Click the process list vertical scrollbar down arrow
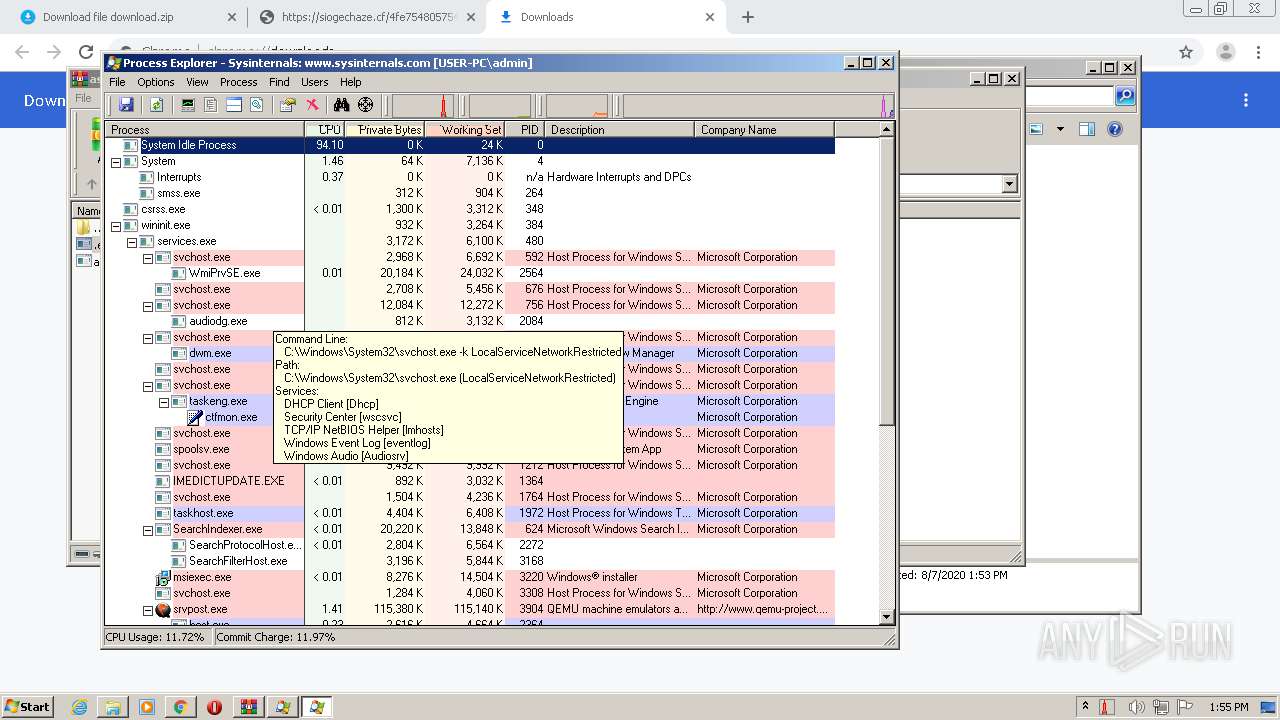 (886, 616)
